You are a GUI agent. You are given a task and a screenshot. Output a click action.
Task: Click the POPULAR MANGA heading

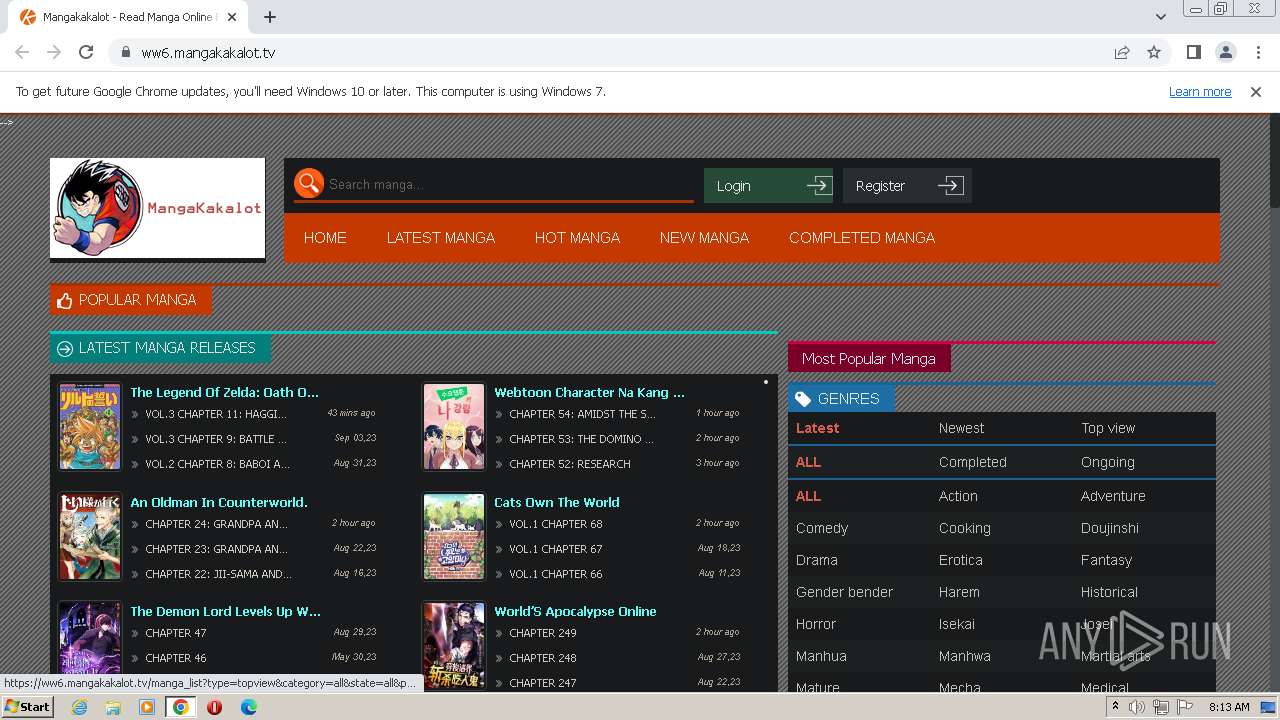pyautogui.click(x=131, y=300)
